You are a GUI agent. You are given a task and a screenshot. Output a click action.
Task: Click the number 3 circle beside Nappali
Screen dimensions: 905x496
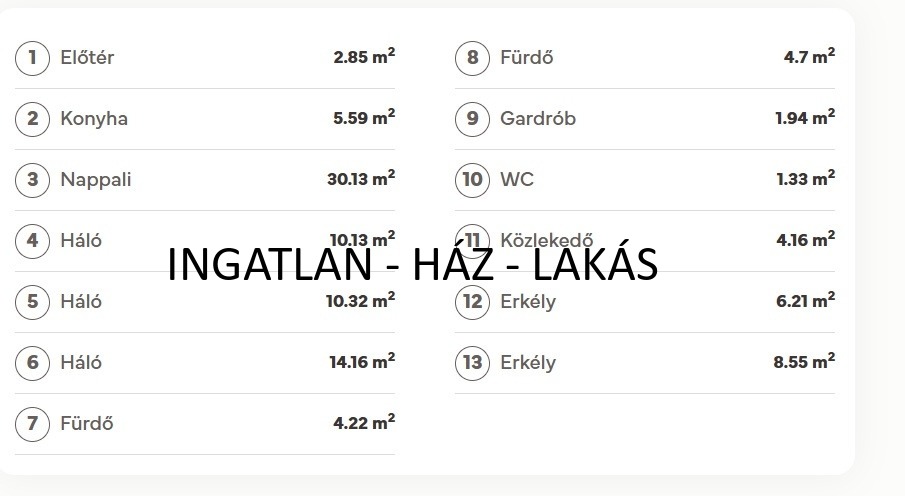[x=32, y=179]
